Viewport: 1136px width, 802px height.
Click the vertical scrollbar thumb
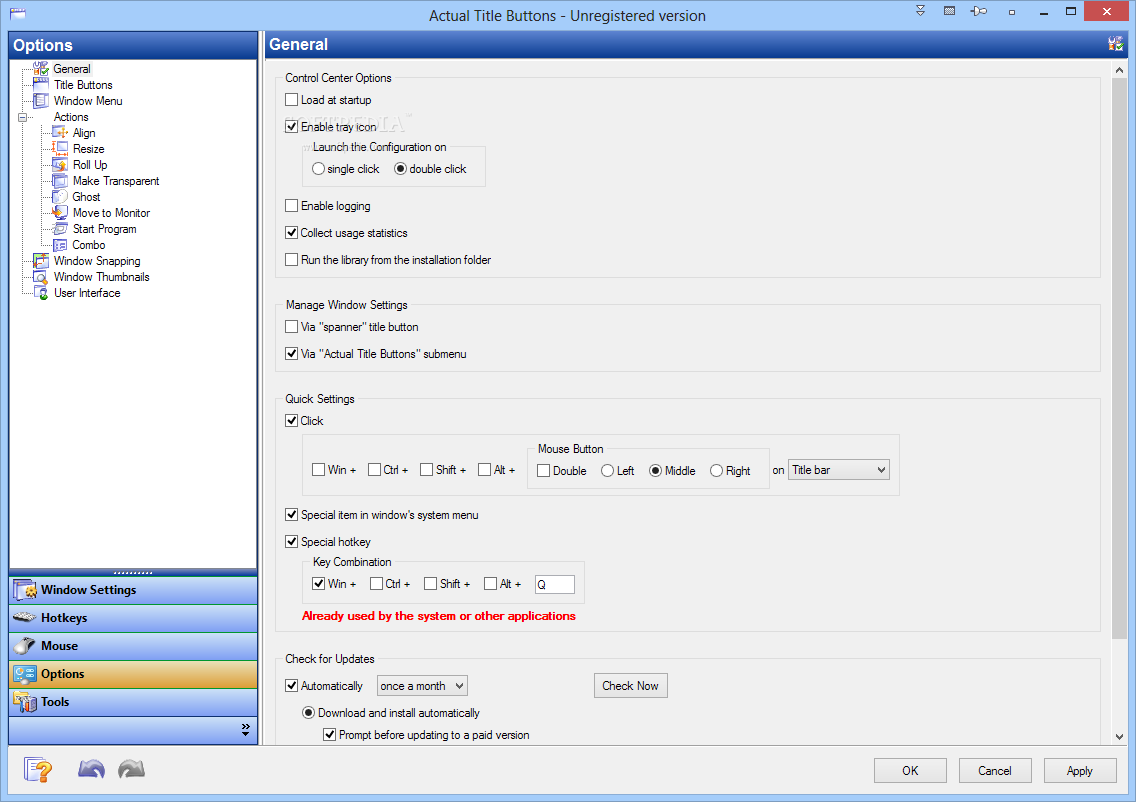[1119, 359]
